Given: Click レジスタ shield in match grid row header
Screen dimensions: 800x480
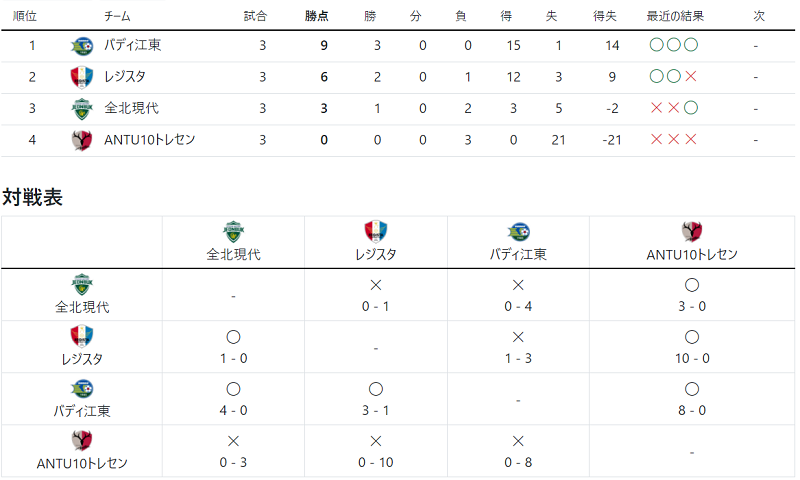Looking at the screenshot, I should point(82,336).
